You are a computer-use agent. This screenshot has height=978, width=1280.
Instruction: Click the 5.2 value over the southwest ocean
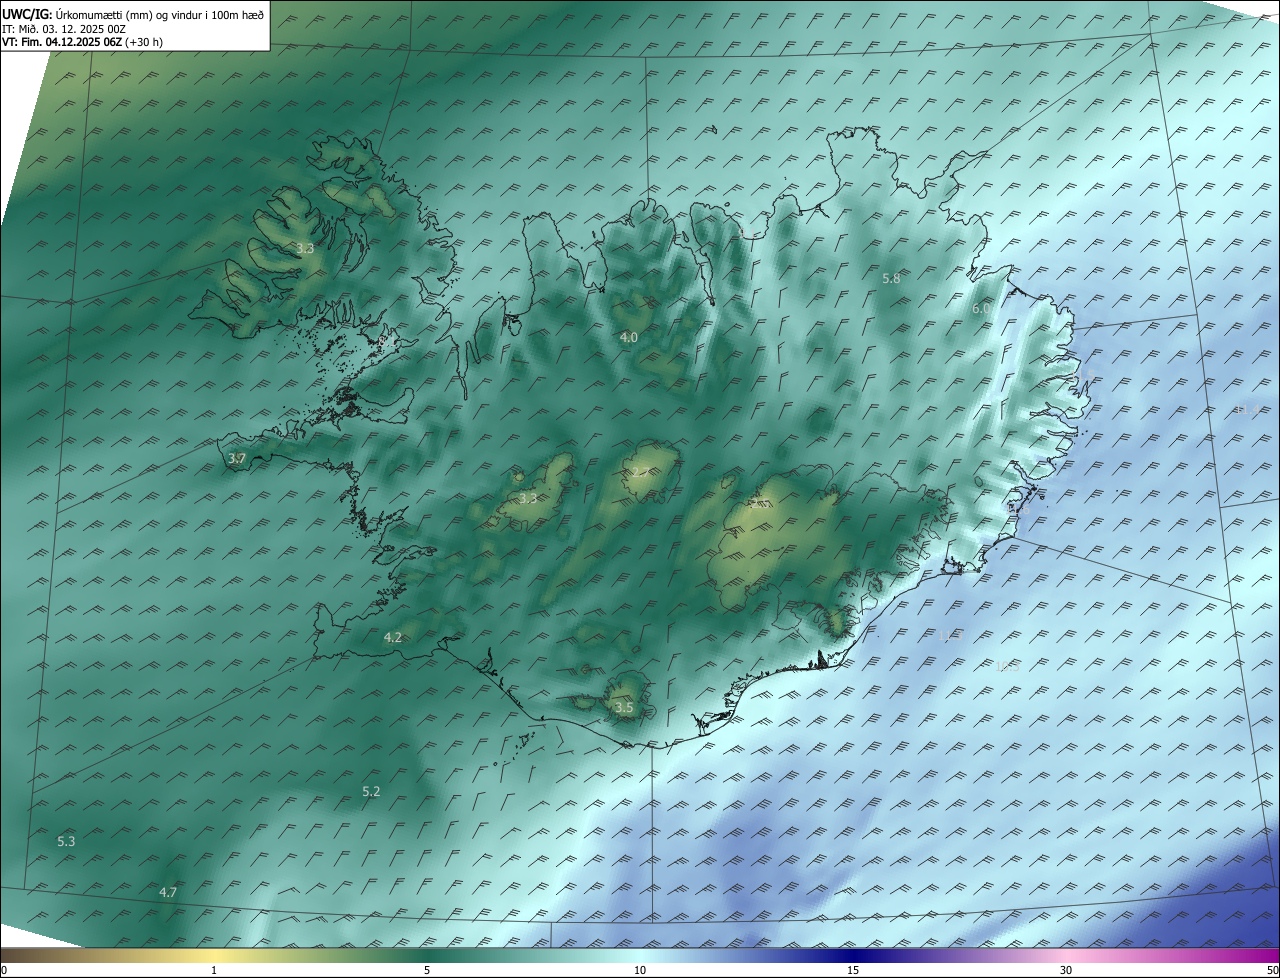click(x=371, y=791)
